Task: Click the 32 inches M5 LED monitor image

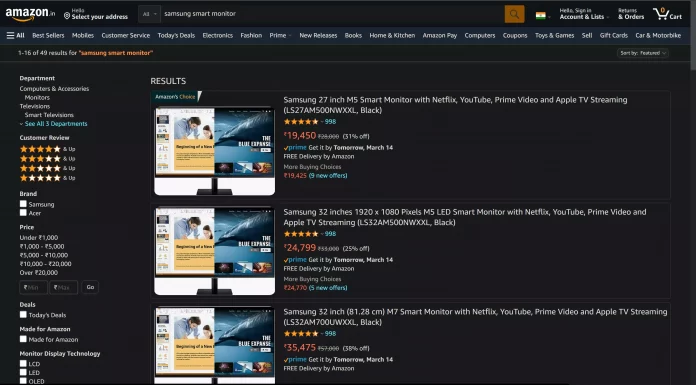Action: coord(214,251)
